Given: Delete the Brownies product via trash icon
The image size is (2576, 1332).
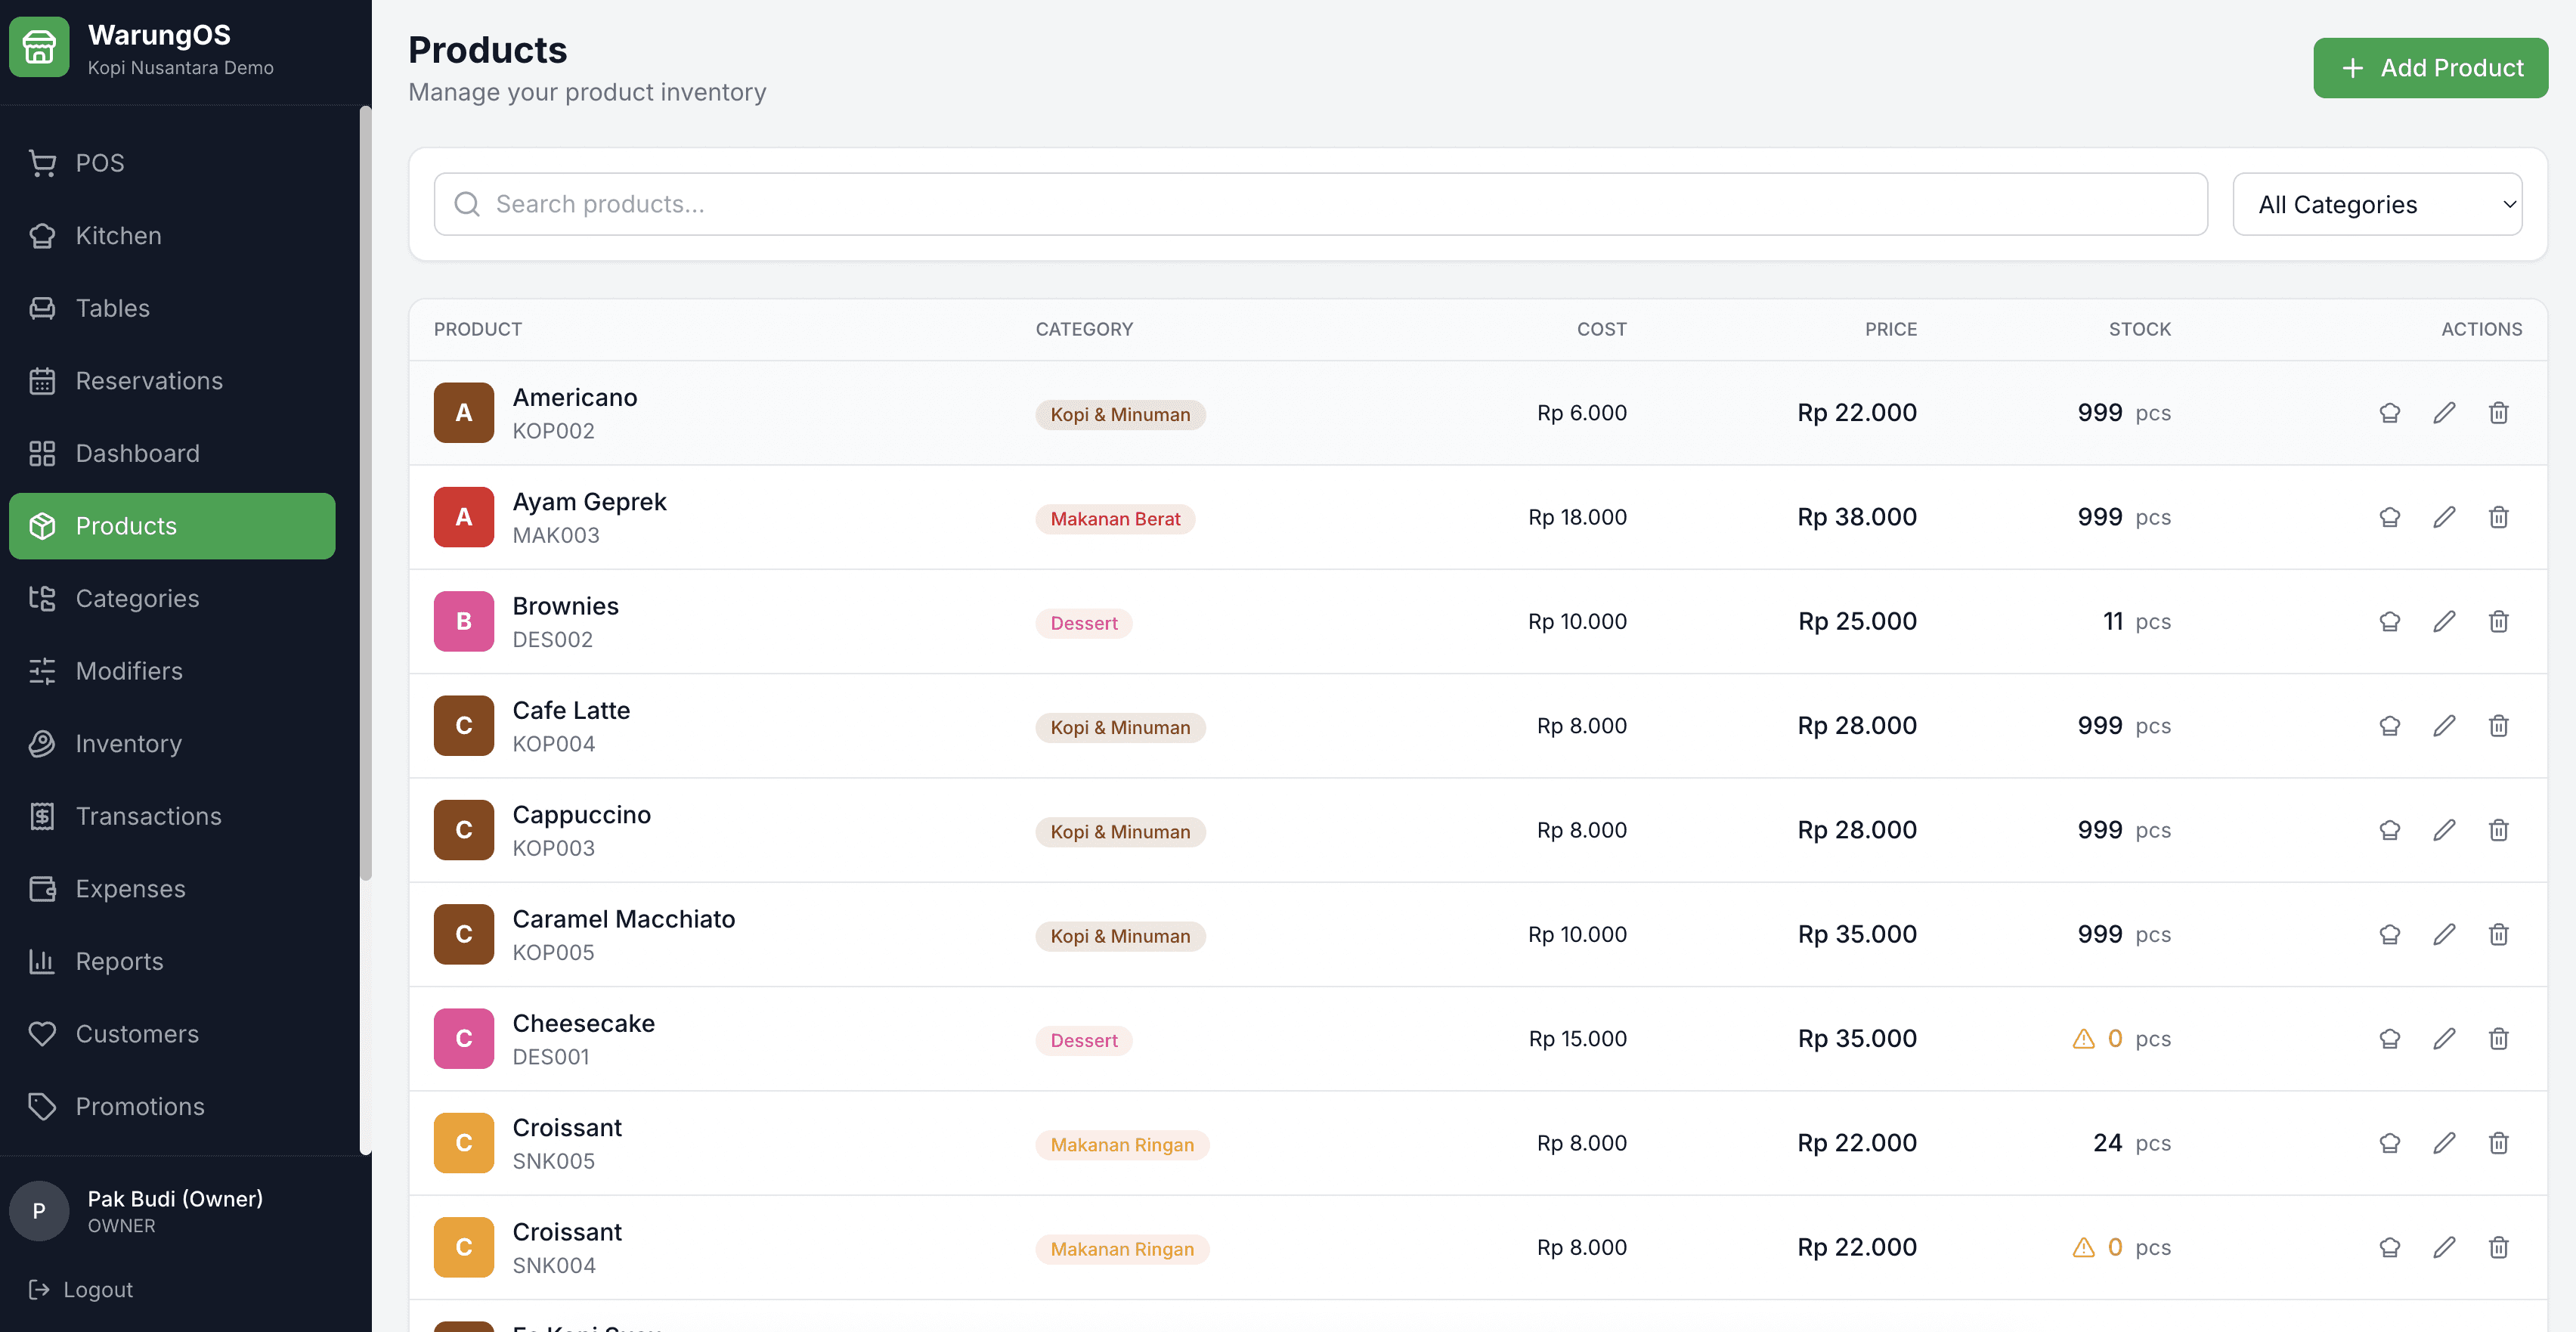Looking at the screenshot, I should point(2498,622).
